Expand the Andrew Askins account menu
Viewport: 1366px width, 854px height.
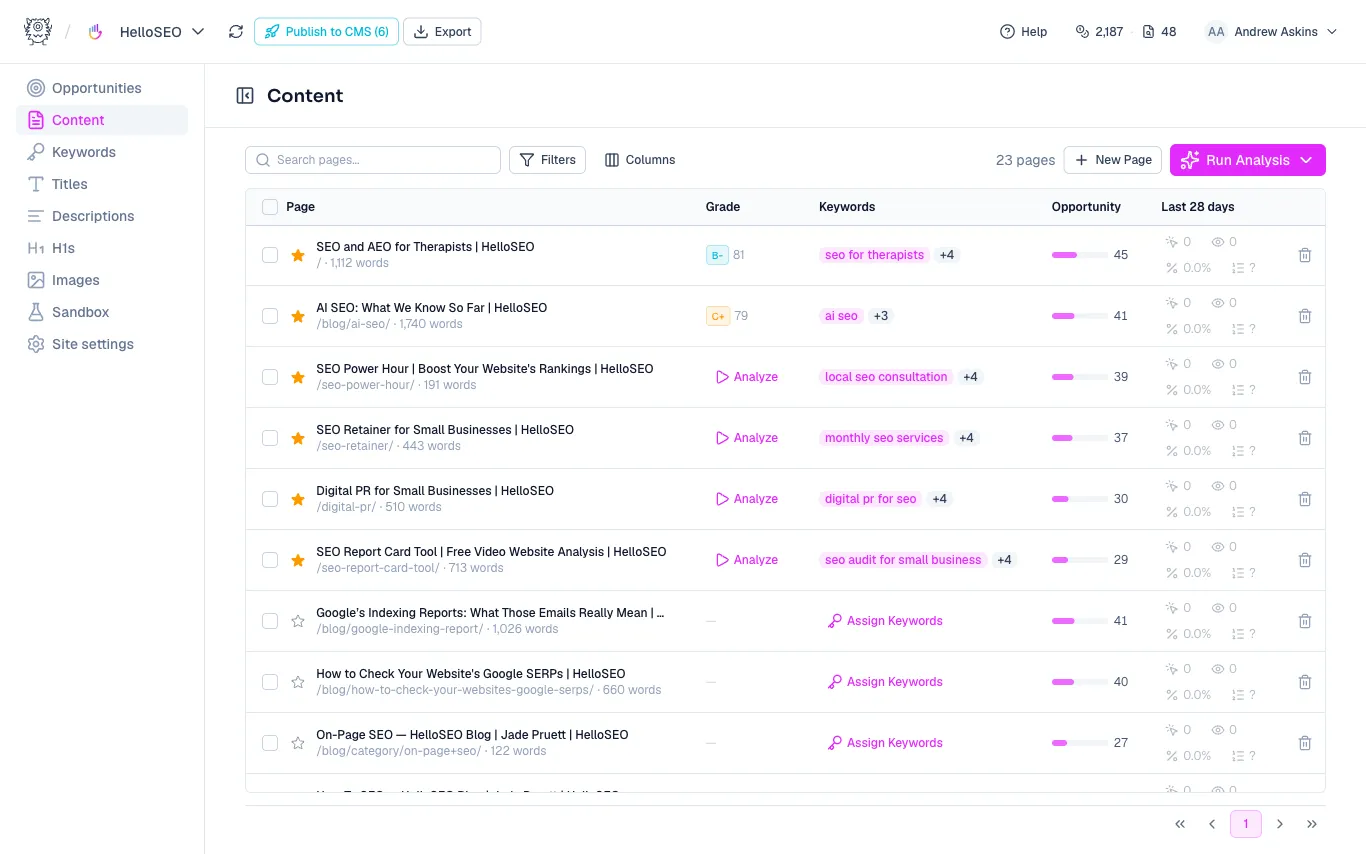point(1271,32)
